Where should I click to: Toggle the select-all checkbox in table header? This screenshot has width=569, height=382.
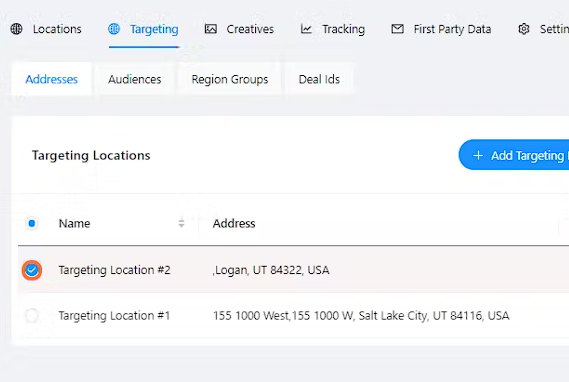click(x=32, y=223)
